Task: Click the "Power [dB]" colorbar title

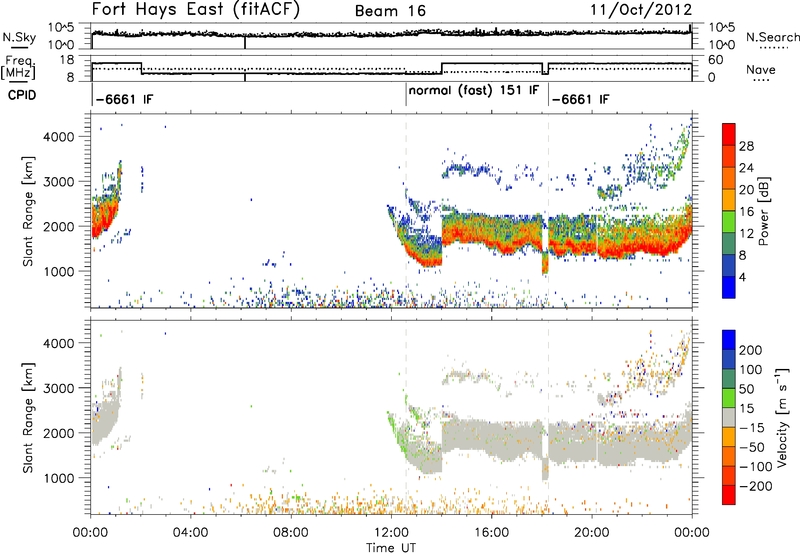Action: (763, 211)
